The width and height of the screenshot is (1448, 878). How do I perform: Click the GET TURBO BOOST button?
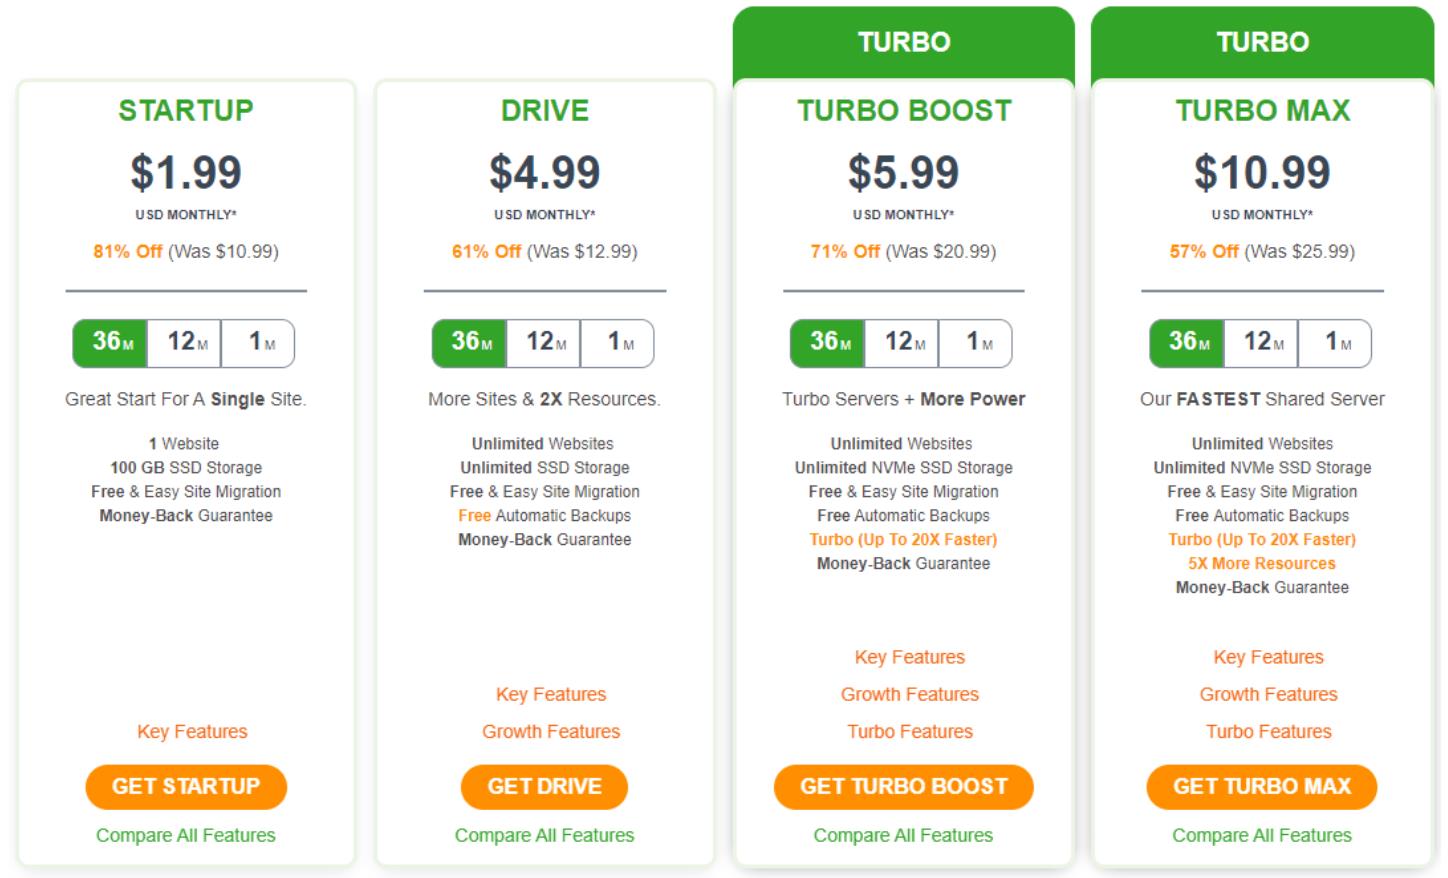[x=903, y=787]
